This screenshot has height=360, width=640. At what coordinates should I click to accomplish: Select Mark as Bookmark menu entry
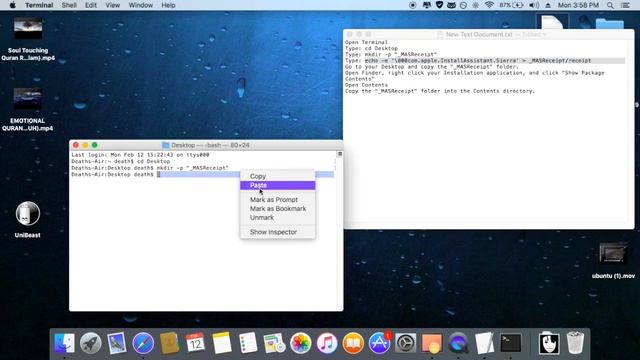278,209
